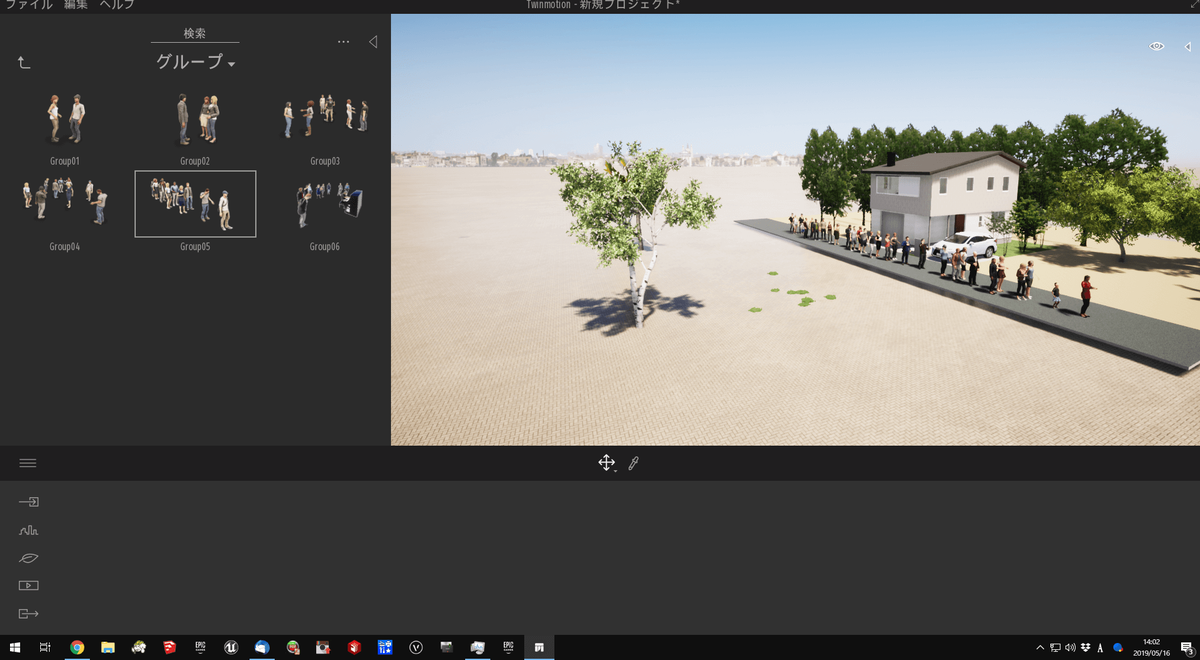This screenshot has width=1200, height=660.
Task: Open the Settings leaf icon
Action: click(28, 558)
